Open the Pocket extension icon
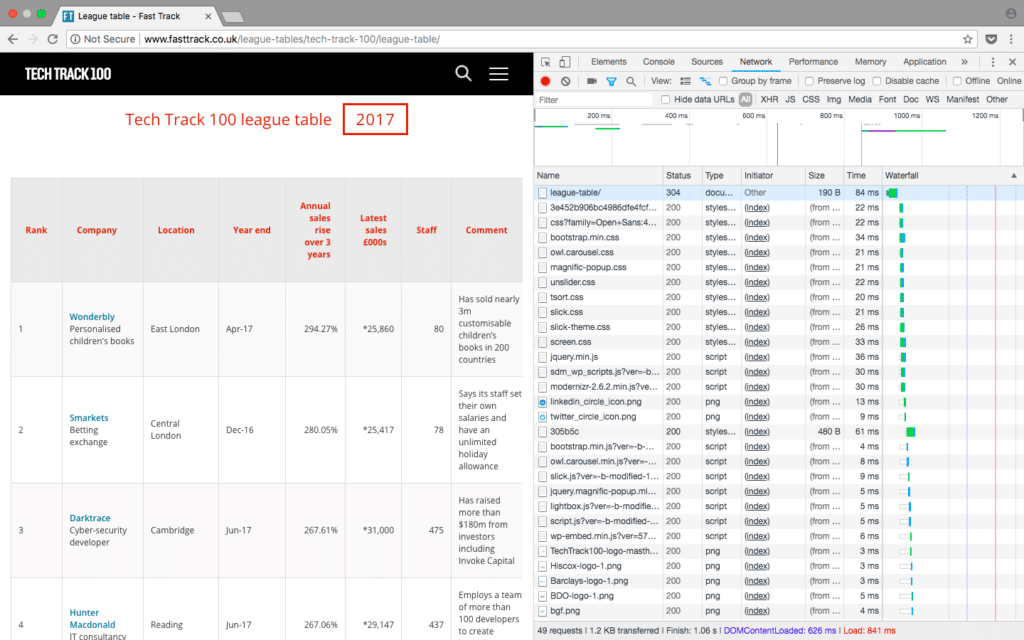 [991, 39]
